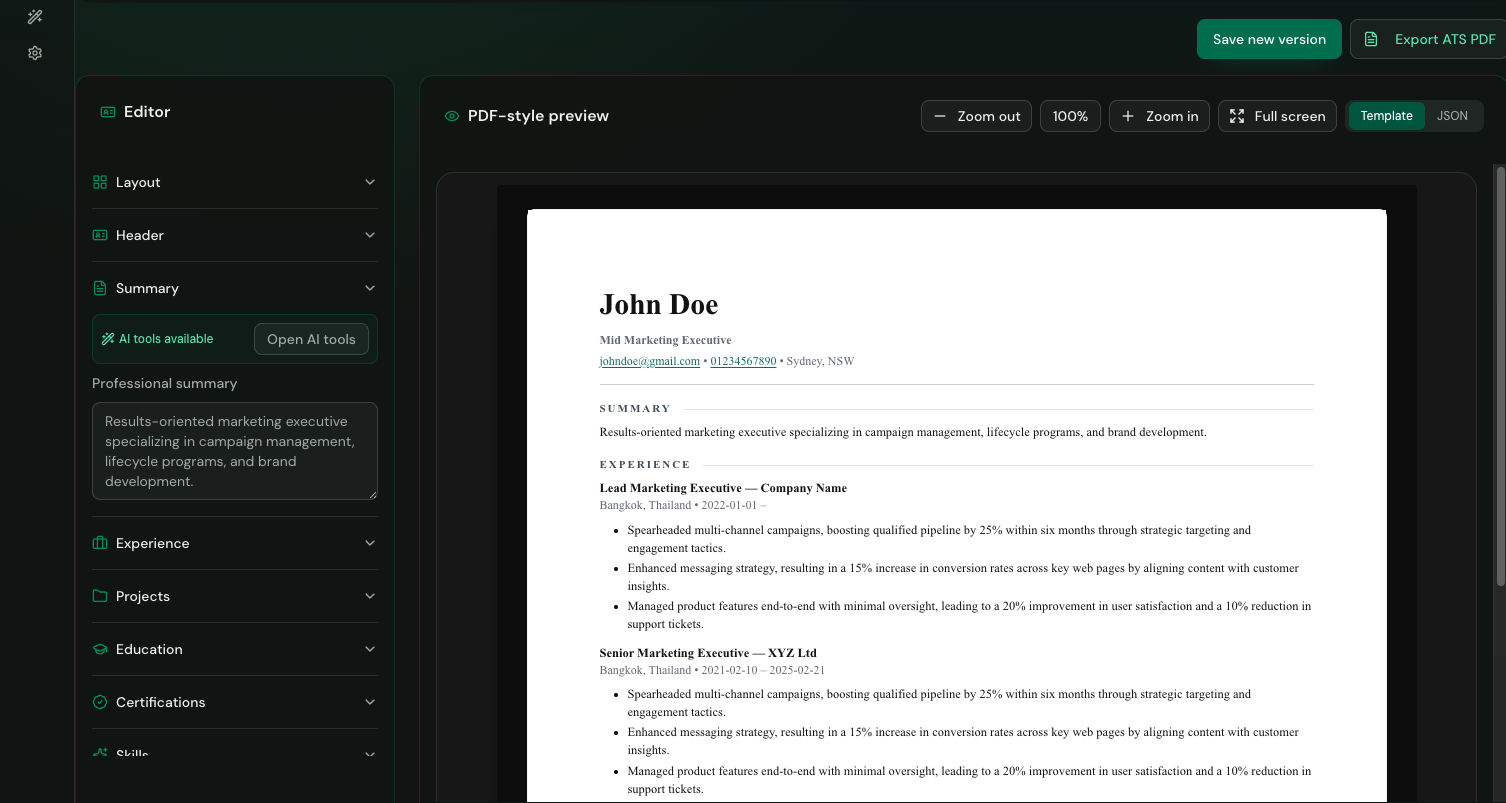Image resolution: width=1506 pixels, height=803 pixels.
Task: Click the Editor panel icon
Action: tap(108, 111)
